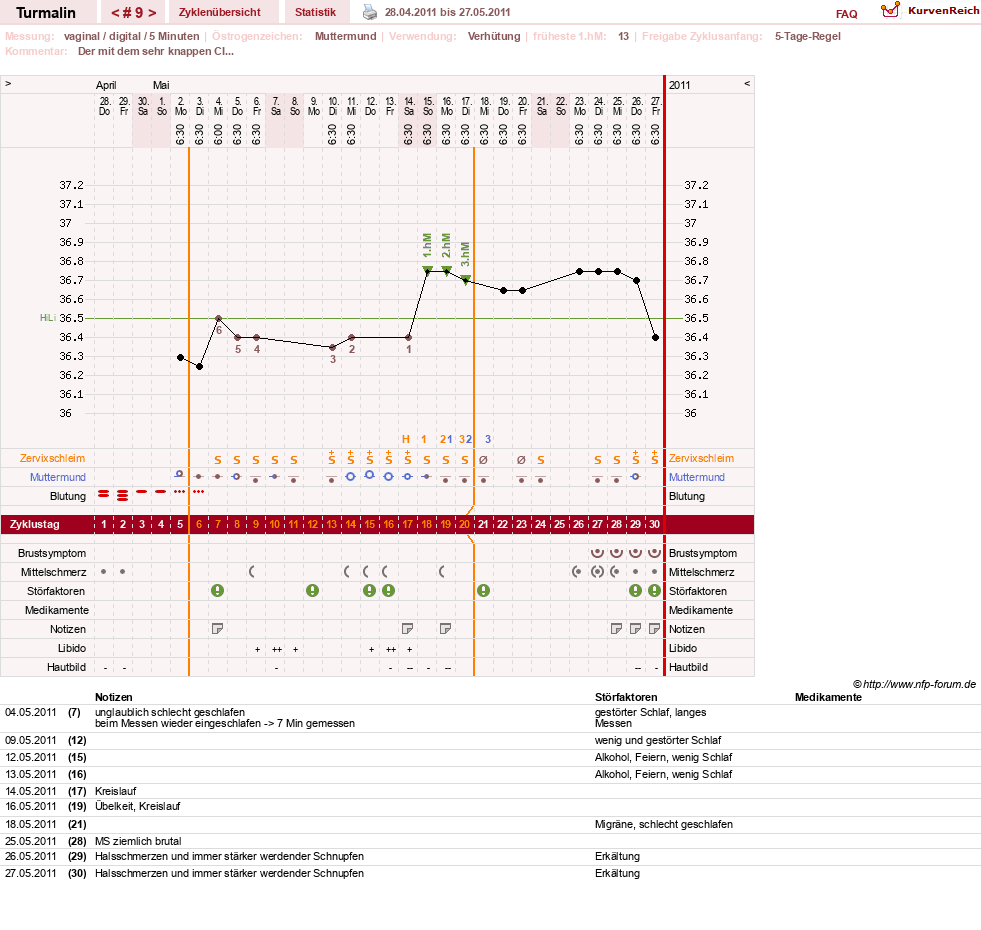Go to previous cycle with the < arrow
Viewport: 981px width, 930px height.
(x=115, y=13)
